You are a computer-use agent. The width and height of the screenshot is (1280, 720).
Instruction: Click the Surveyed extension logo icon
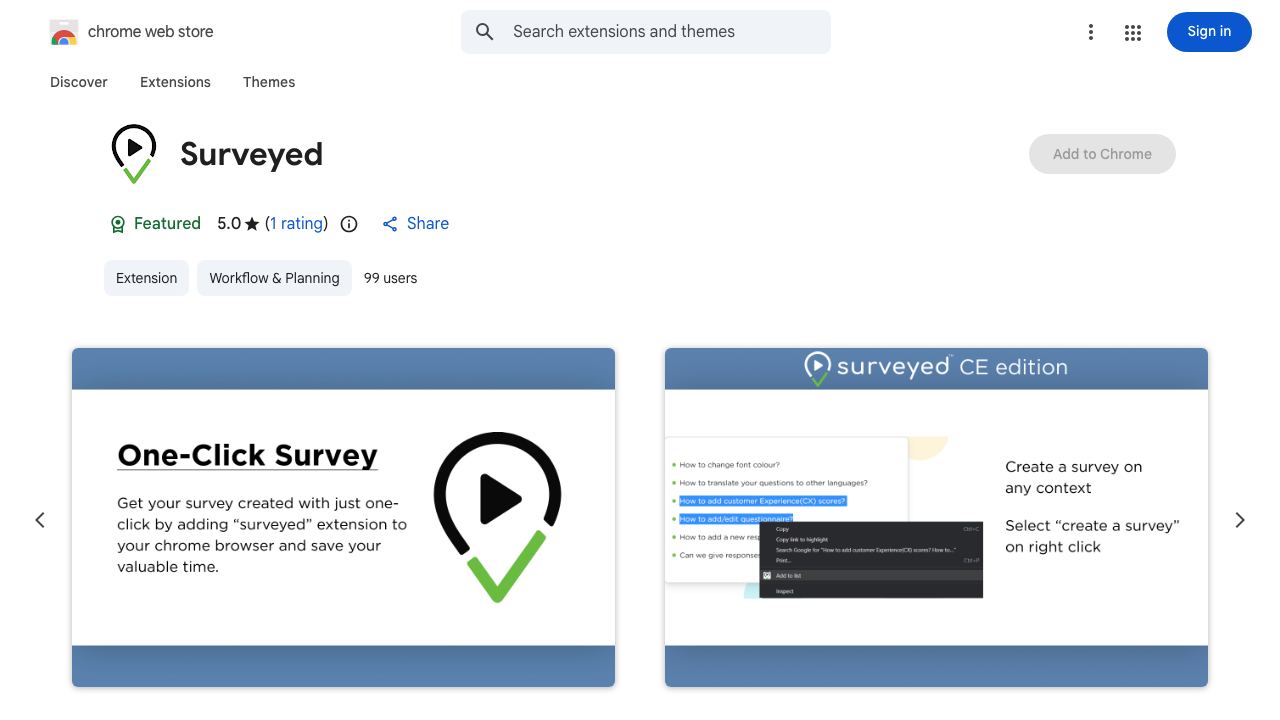point(134,154)
